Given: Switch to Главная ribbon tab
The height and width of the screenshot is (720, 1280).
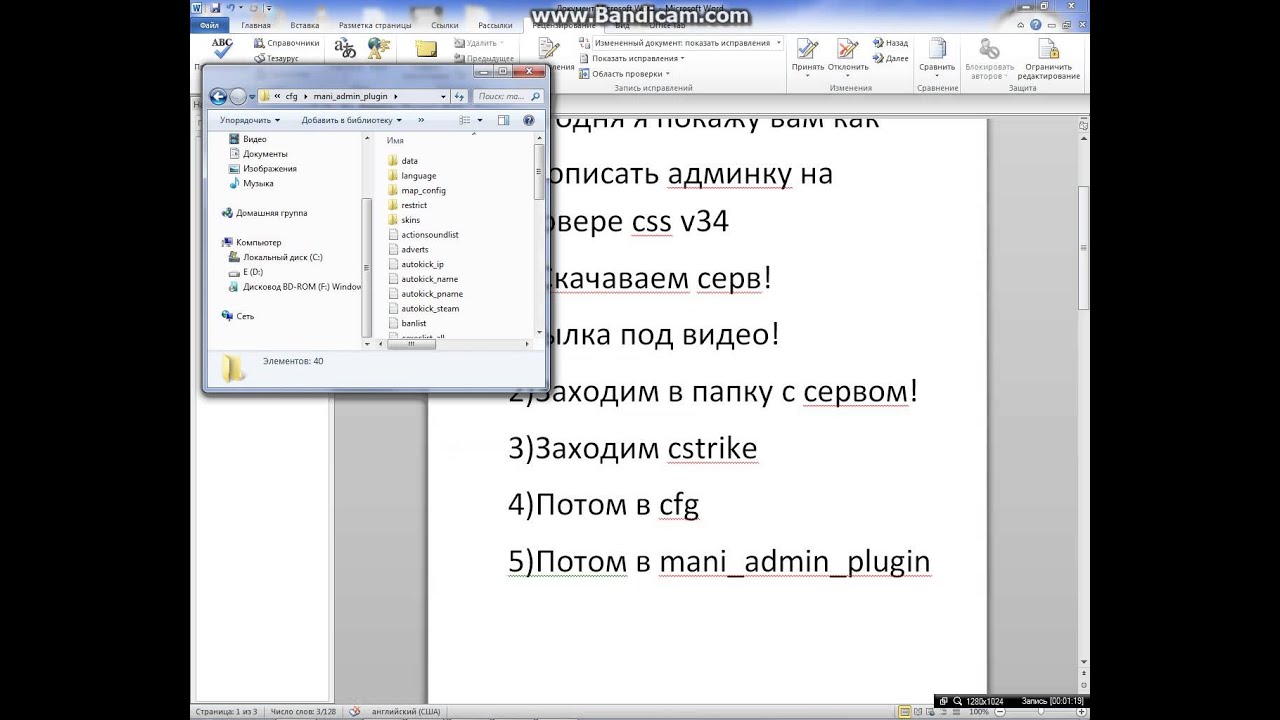Looking at the screenshot, I should click(255, 25).
